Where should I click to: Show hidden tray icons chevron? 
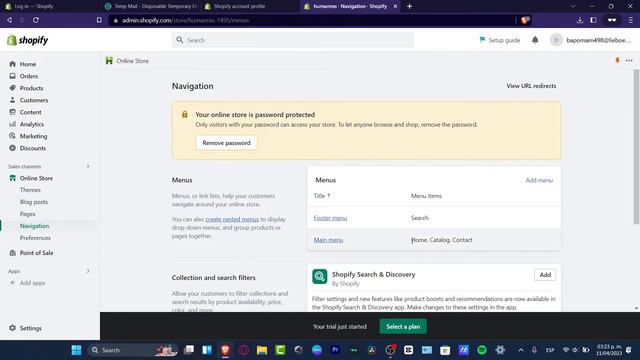point(521,350)
